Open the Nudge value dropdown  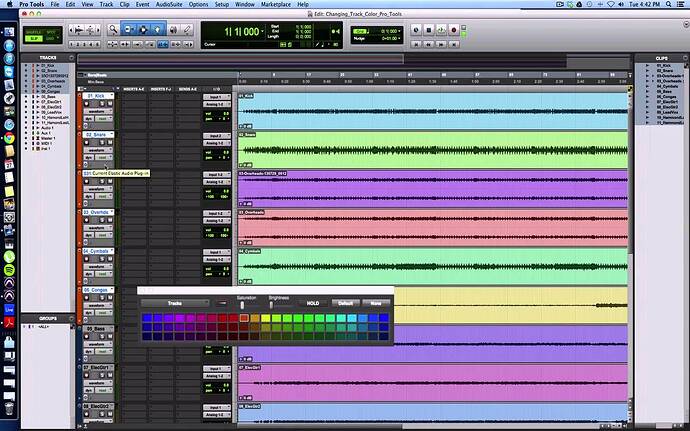click(399, 39)
